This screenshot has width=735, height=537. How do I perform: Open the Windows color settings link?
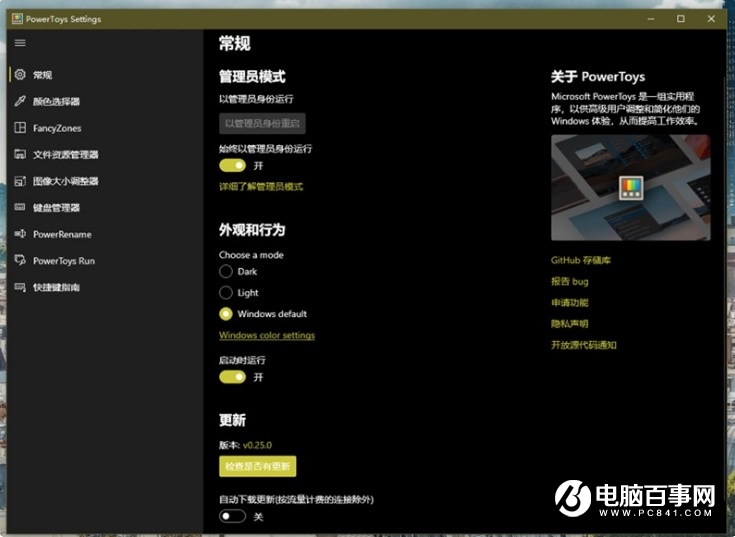point(267,336)
